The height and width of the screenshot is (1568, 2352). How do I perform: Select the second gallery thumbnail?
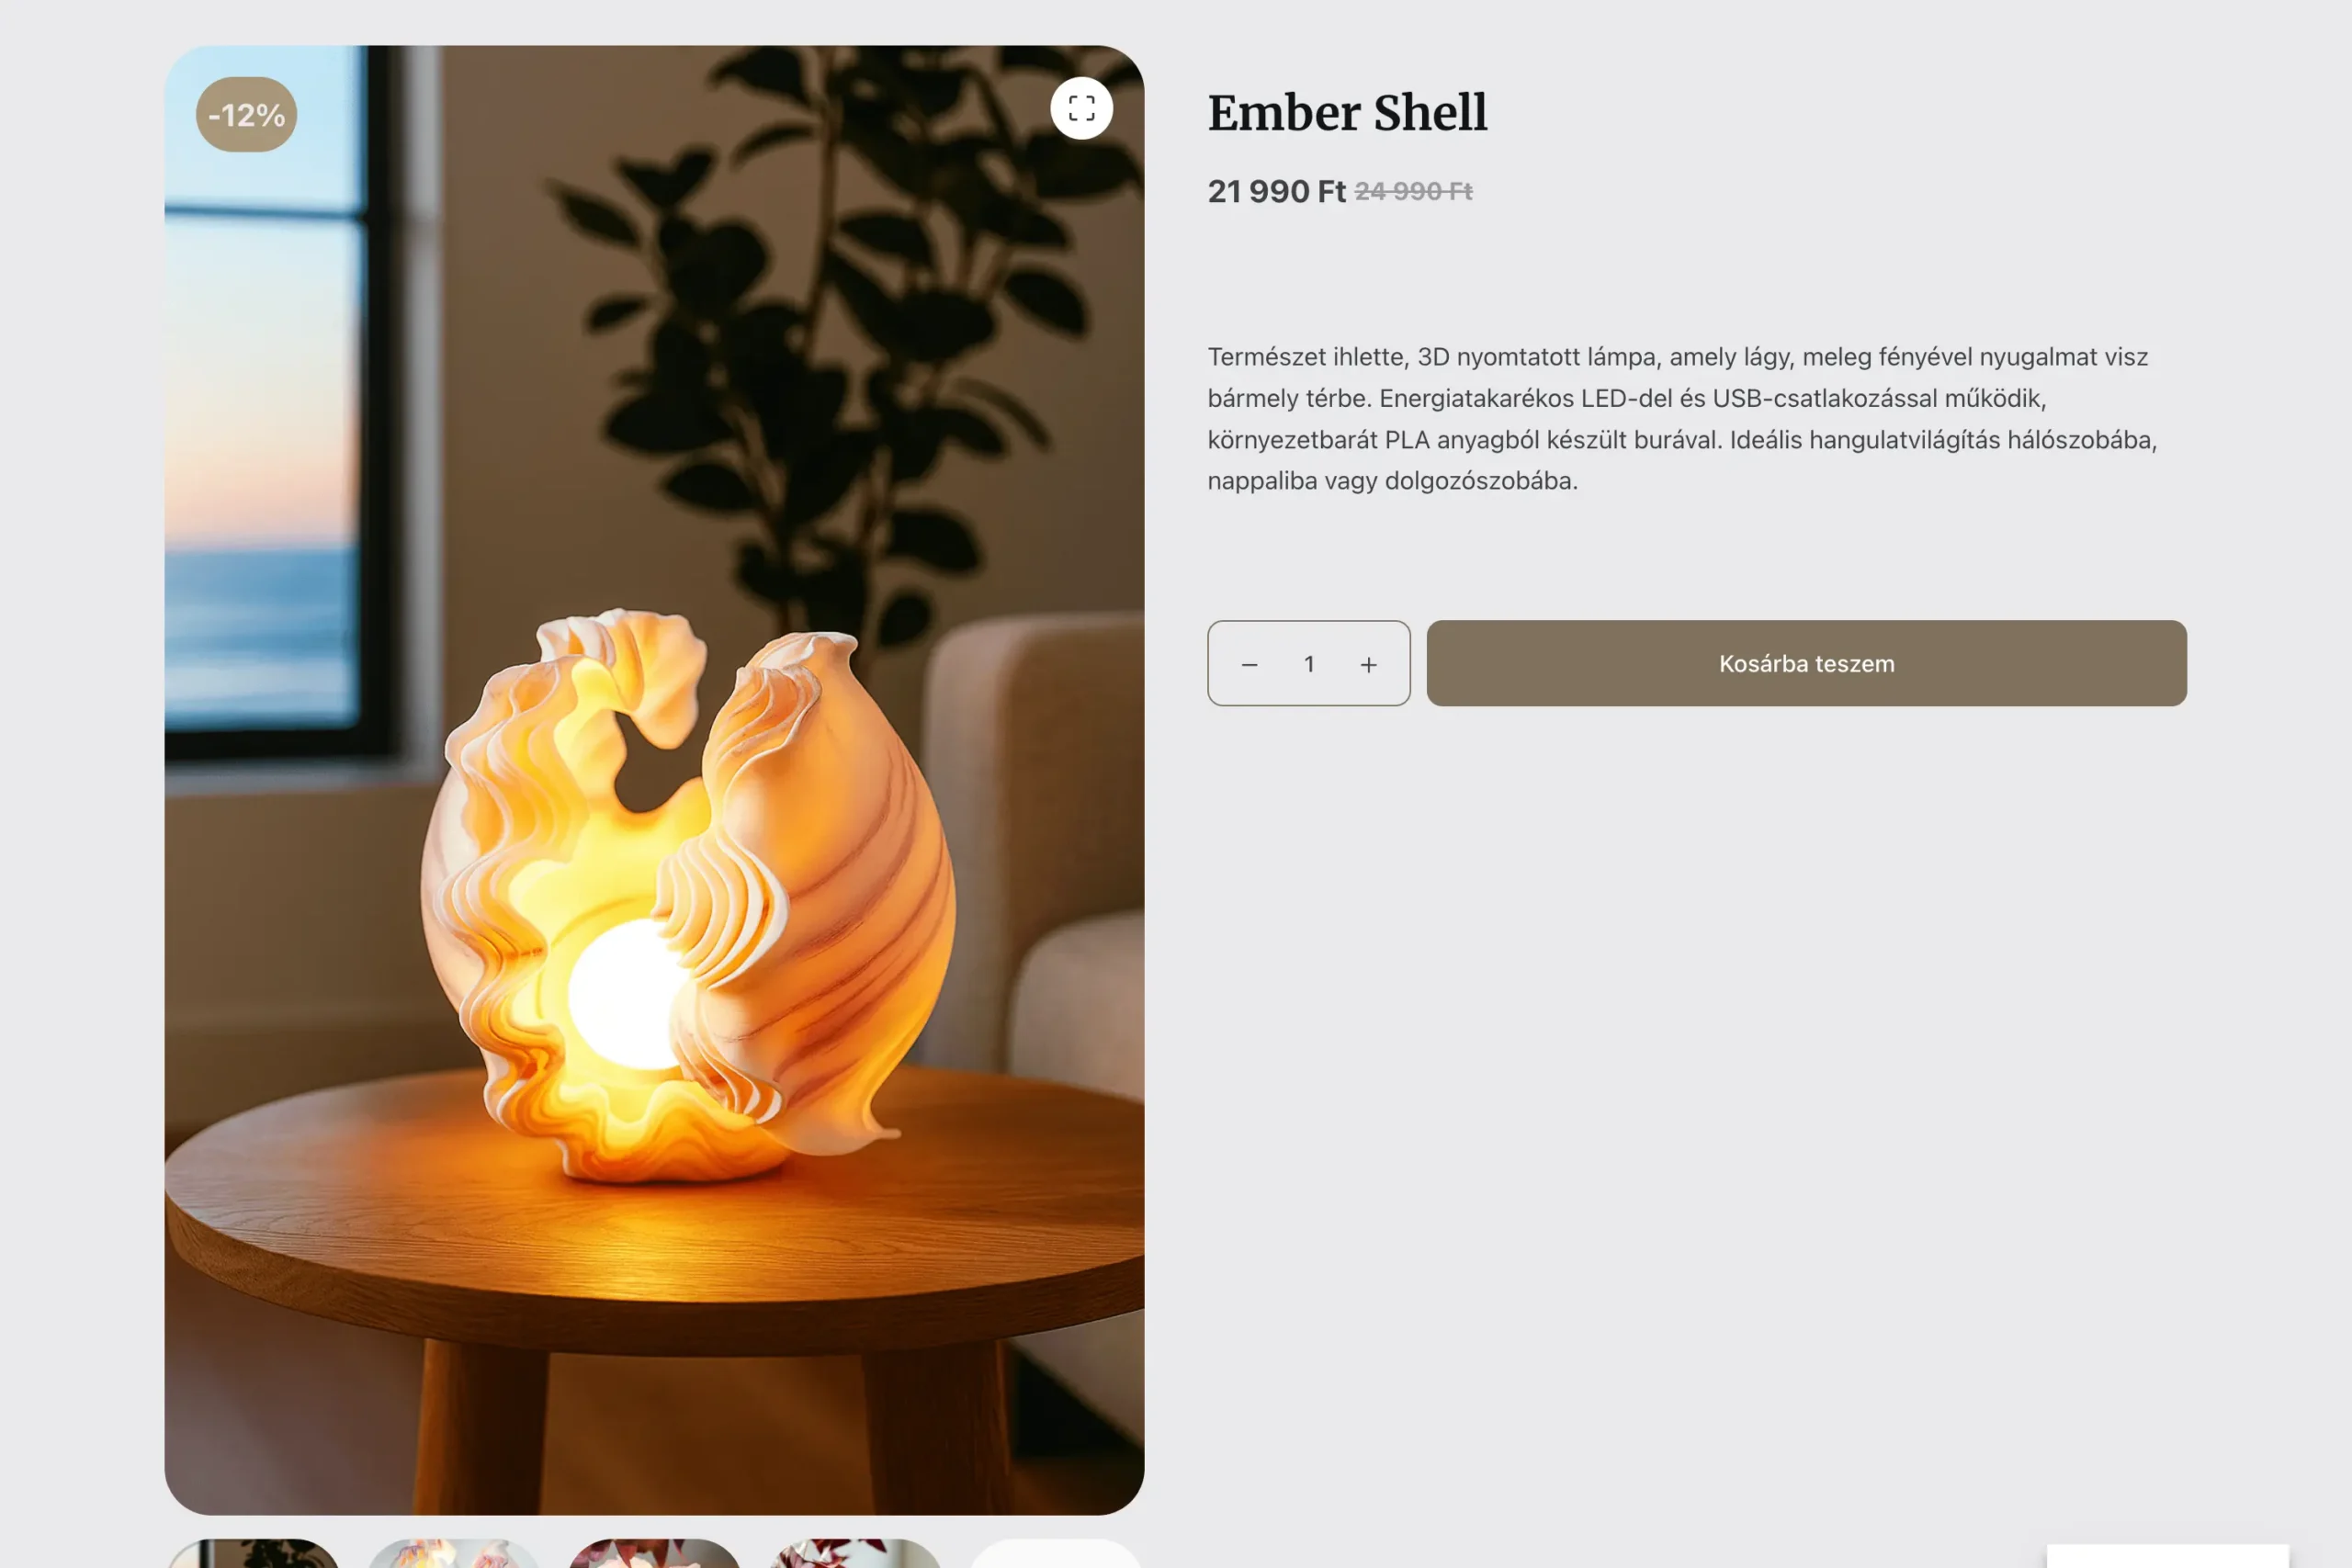coord(454,1553)
